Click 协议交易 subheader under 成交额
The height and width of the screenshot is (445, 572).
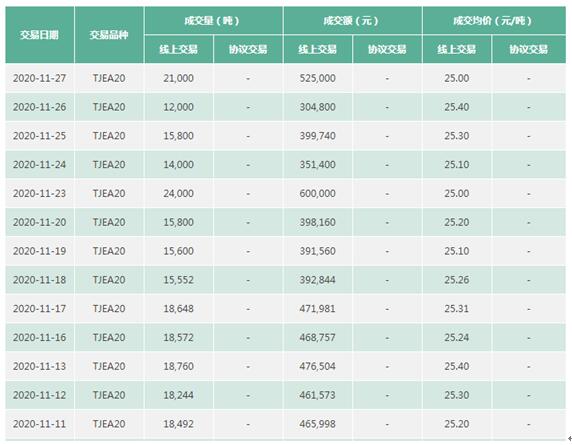(x=387, y=49)
